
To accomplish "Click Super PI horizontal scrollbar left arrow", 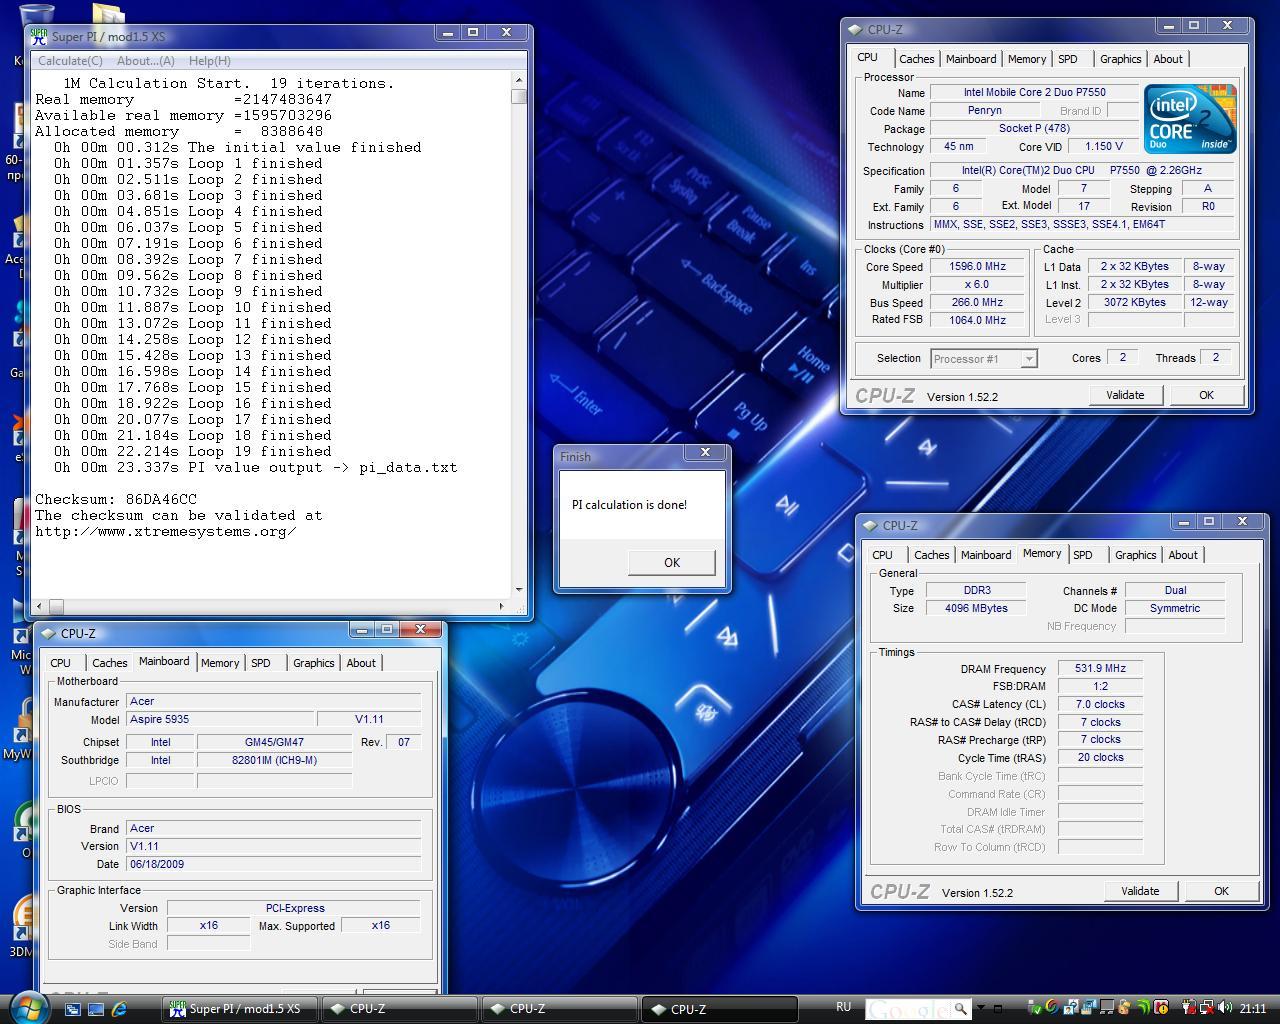I will point(39,606).
